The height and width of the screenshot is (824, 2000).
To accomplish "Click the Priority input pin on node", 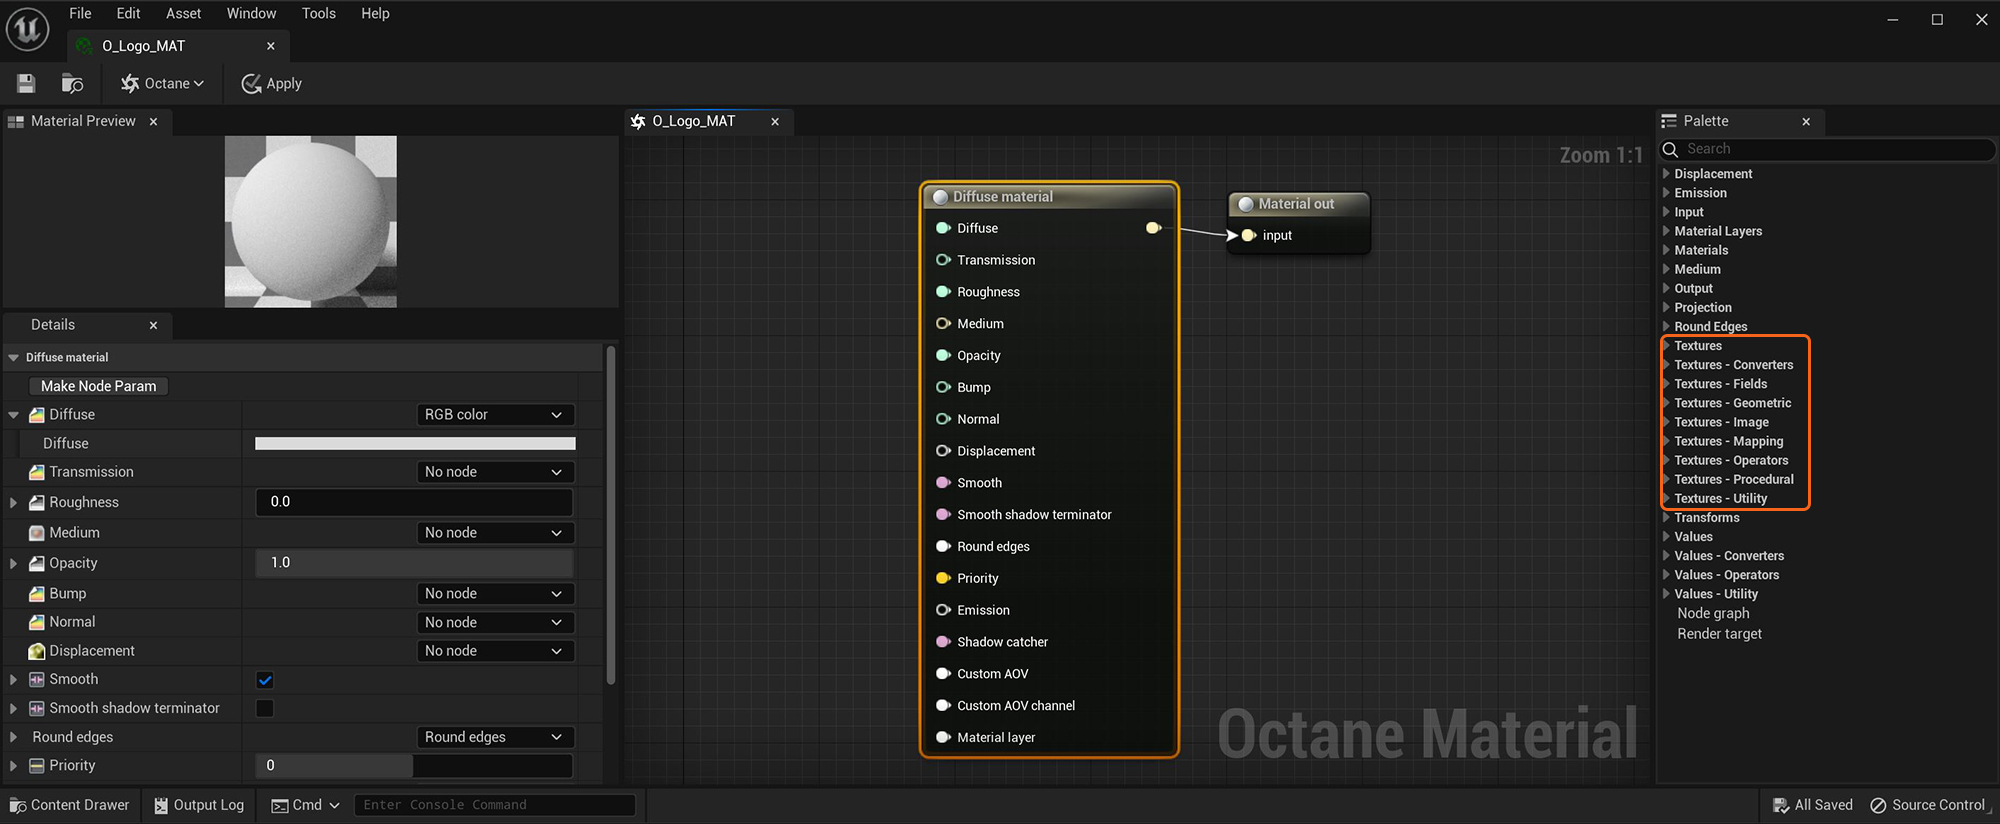I will tap(943, 578).
